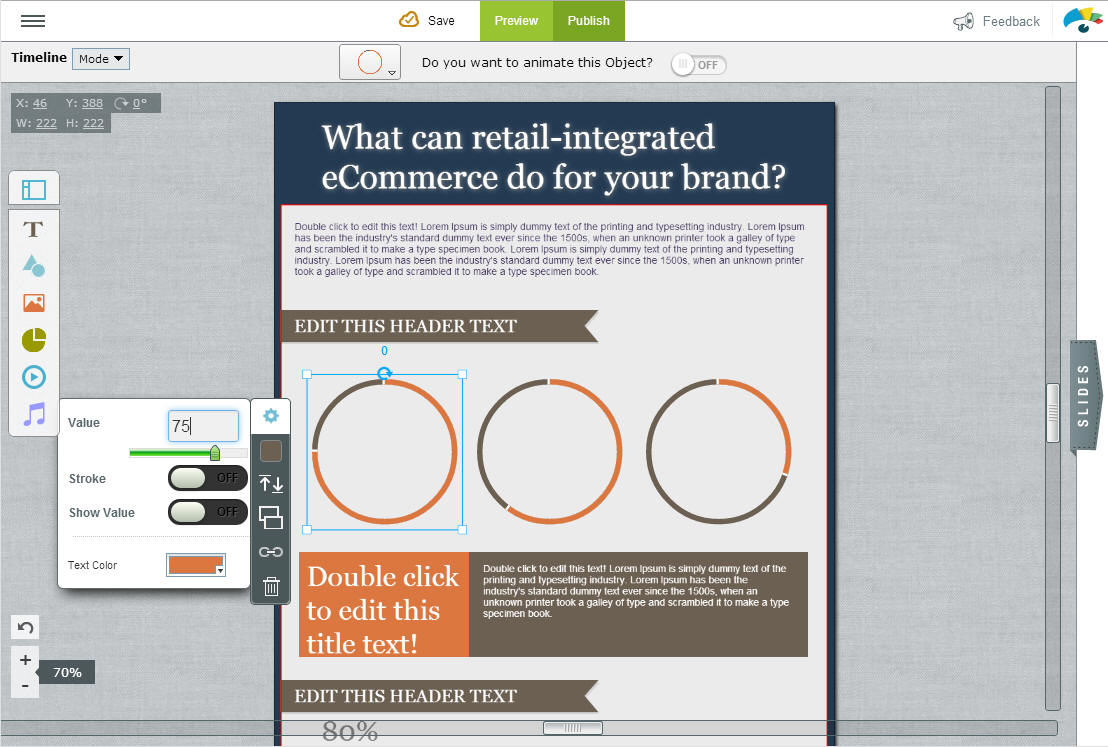The width and height of the screenshot is (1108, 747).
Task: Open the Video play icon tool
Action: tap(34, 377)
